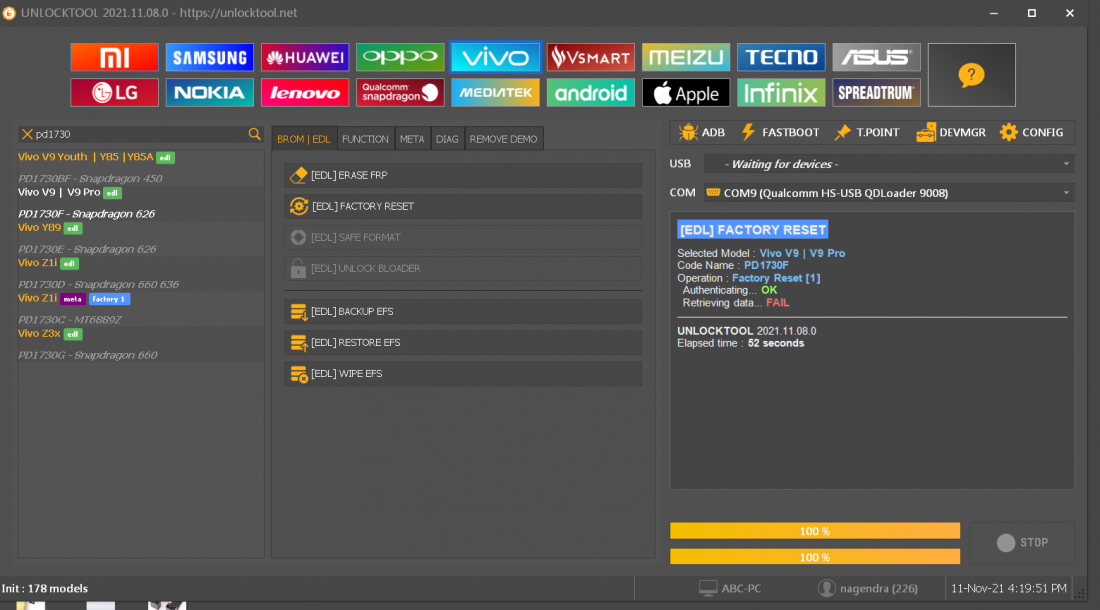Screen dimensions: 1100x610
Task: Select the Spreadtrum platform logo
Action: click(876, 93)
